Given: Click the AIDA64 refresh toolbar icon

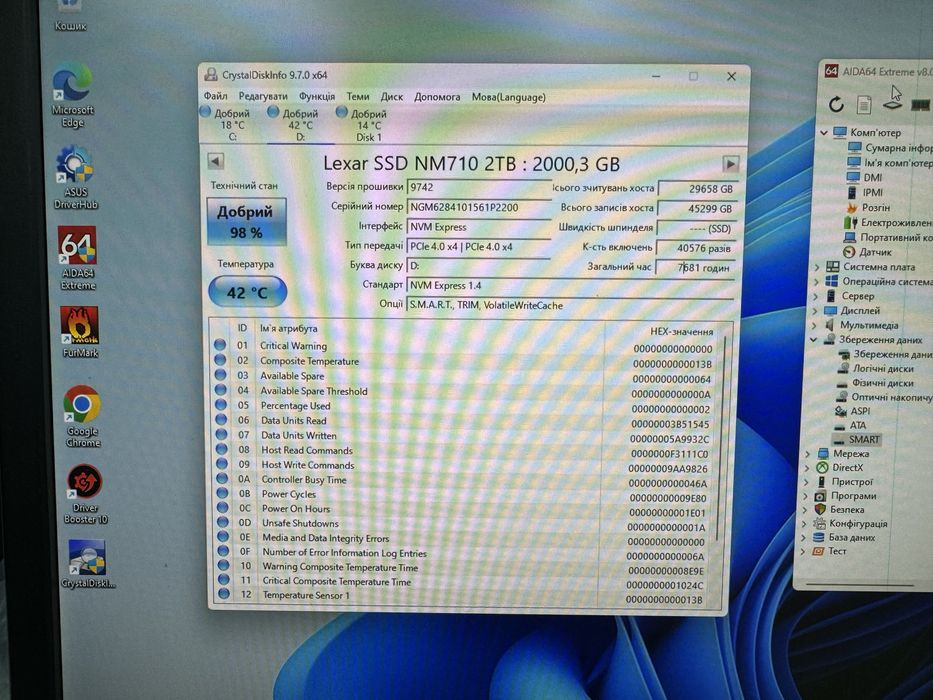Looking at the screenshot, I should click(836, 105).
